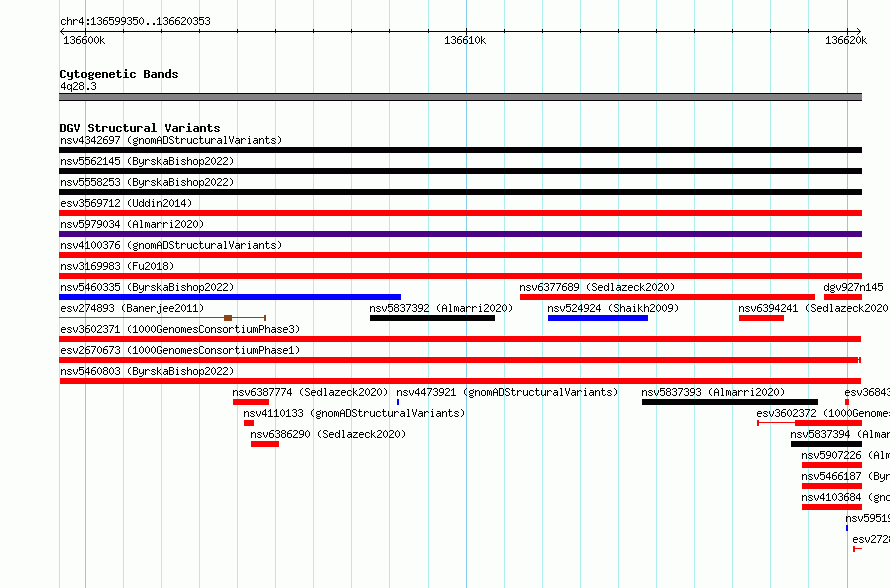Click the 136600k ruler label
The width and height of the screenshot is (890, 588).
pos(84,40)
